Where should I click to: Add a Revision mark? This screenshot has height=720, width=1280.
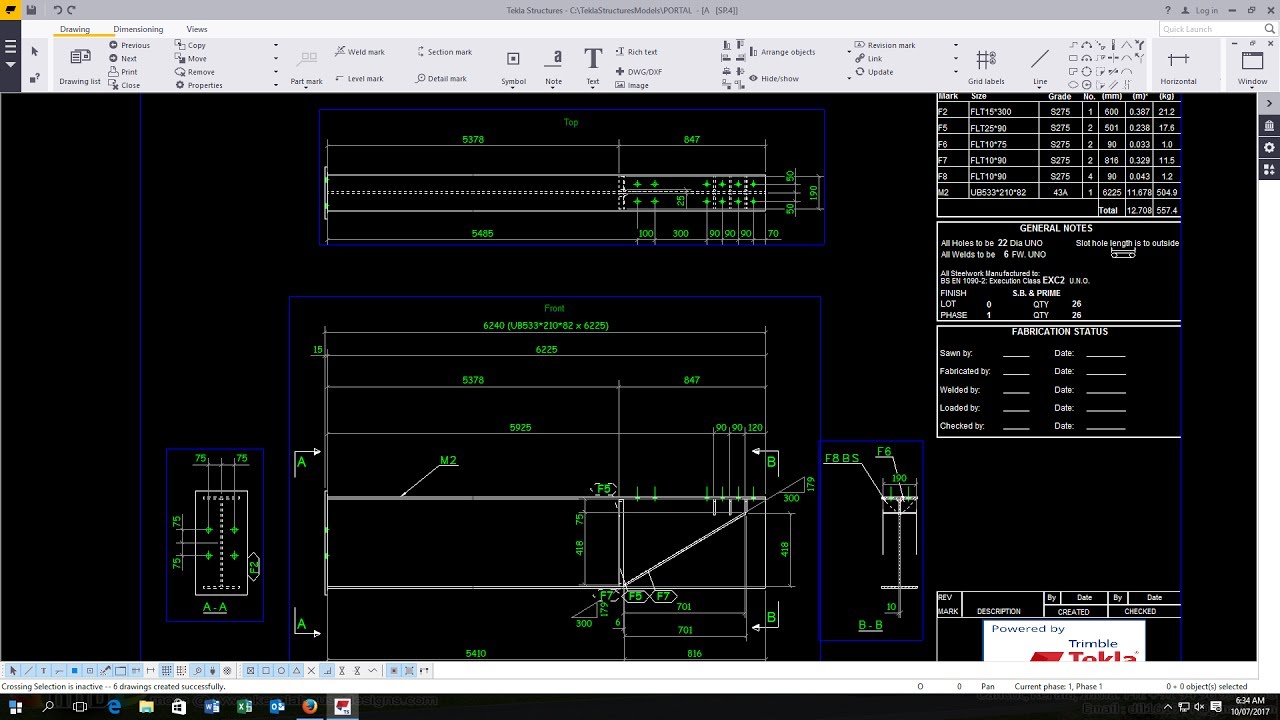[x=885, y=45]
